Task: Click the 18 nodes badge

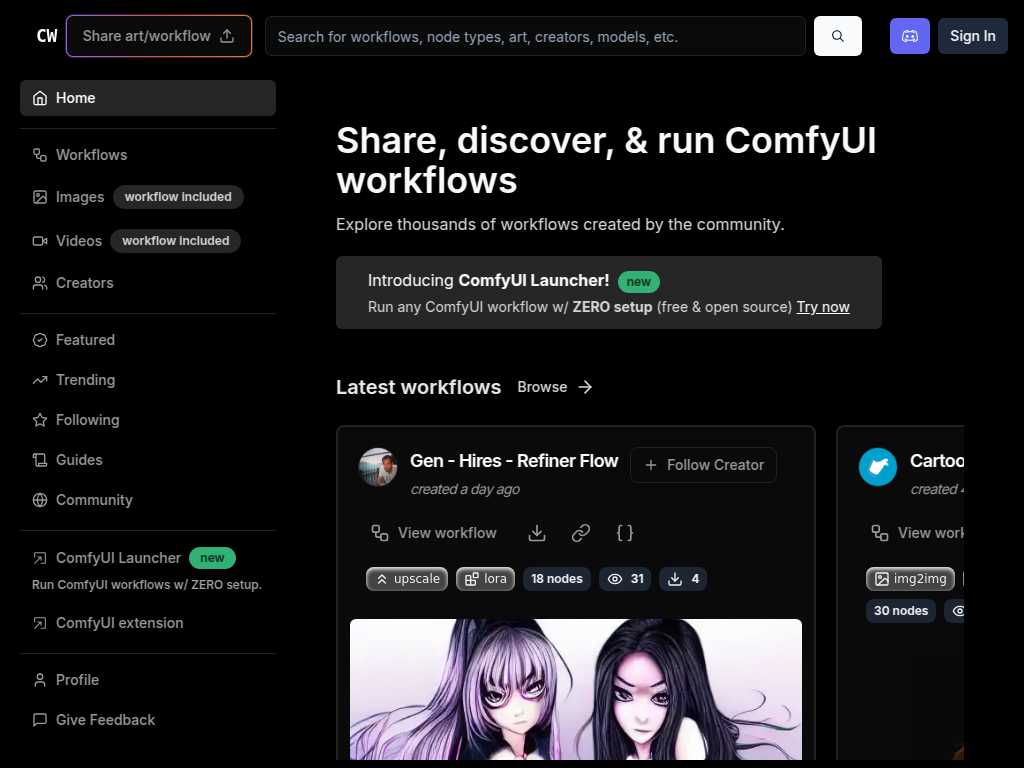Action: pos(556,579)
